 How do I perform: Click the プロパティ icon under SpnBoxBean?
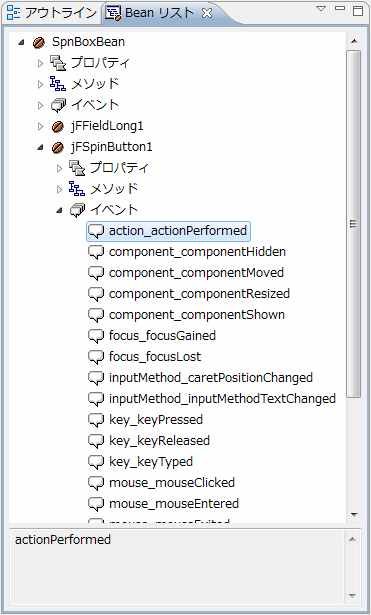58,63
